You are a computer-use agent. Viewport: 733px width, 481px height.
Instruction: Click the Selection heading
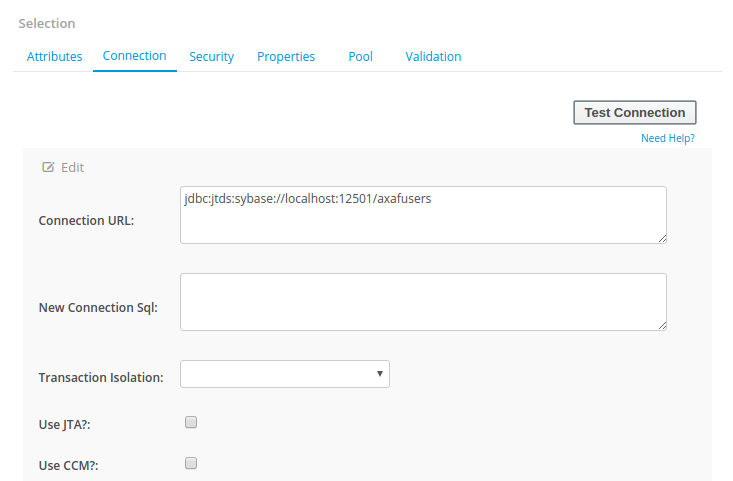(x=47, y=23)
